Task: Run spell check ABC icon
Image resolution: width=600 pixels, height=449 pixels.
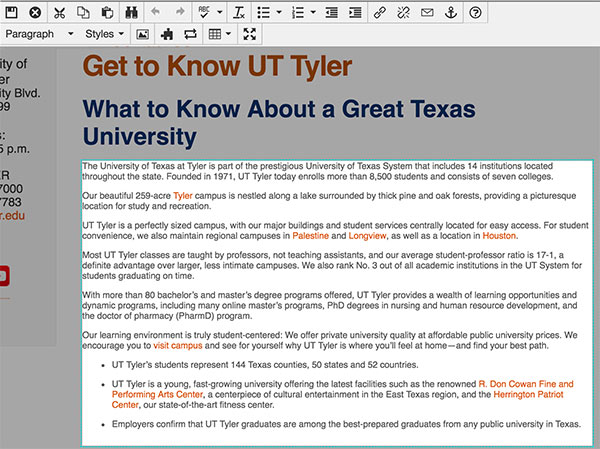Action: click(204, 13)
